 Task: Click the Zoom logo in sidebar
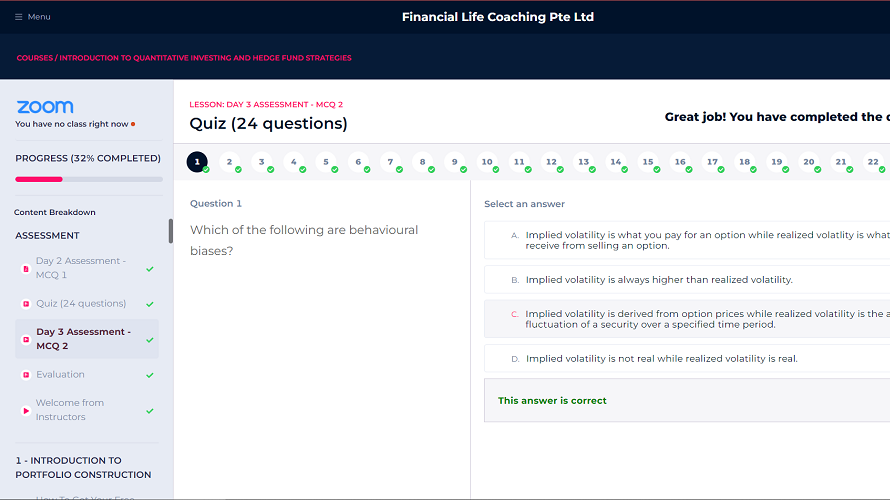[x=45, y=107]
